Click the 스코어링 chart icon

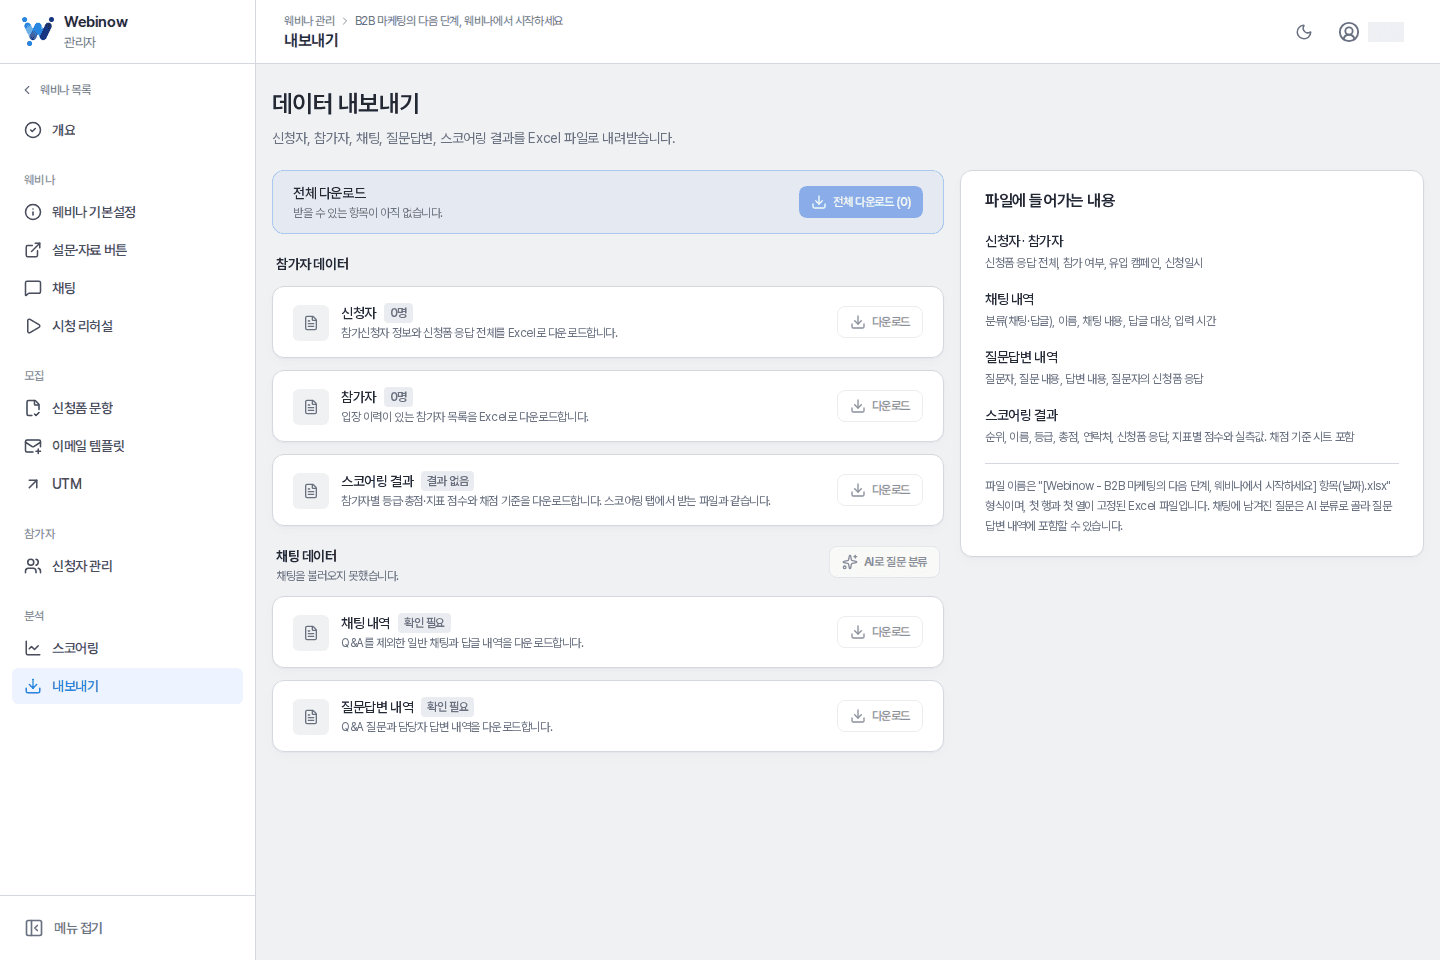(x=33, y=648)
